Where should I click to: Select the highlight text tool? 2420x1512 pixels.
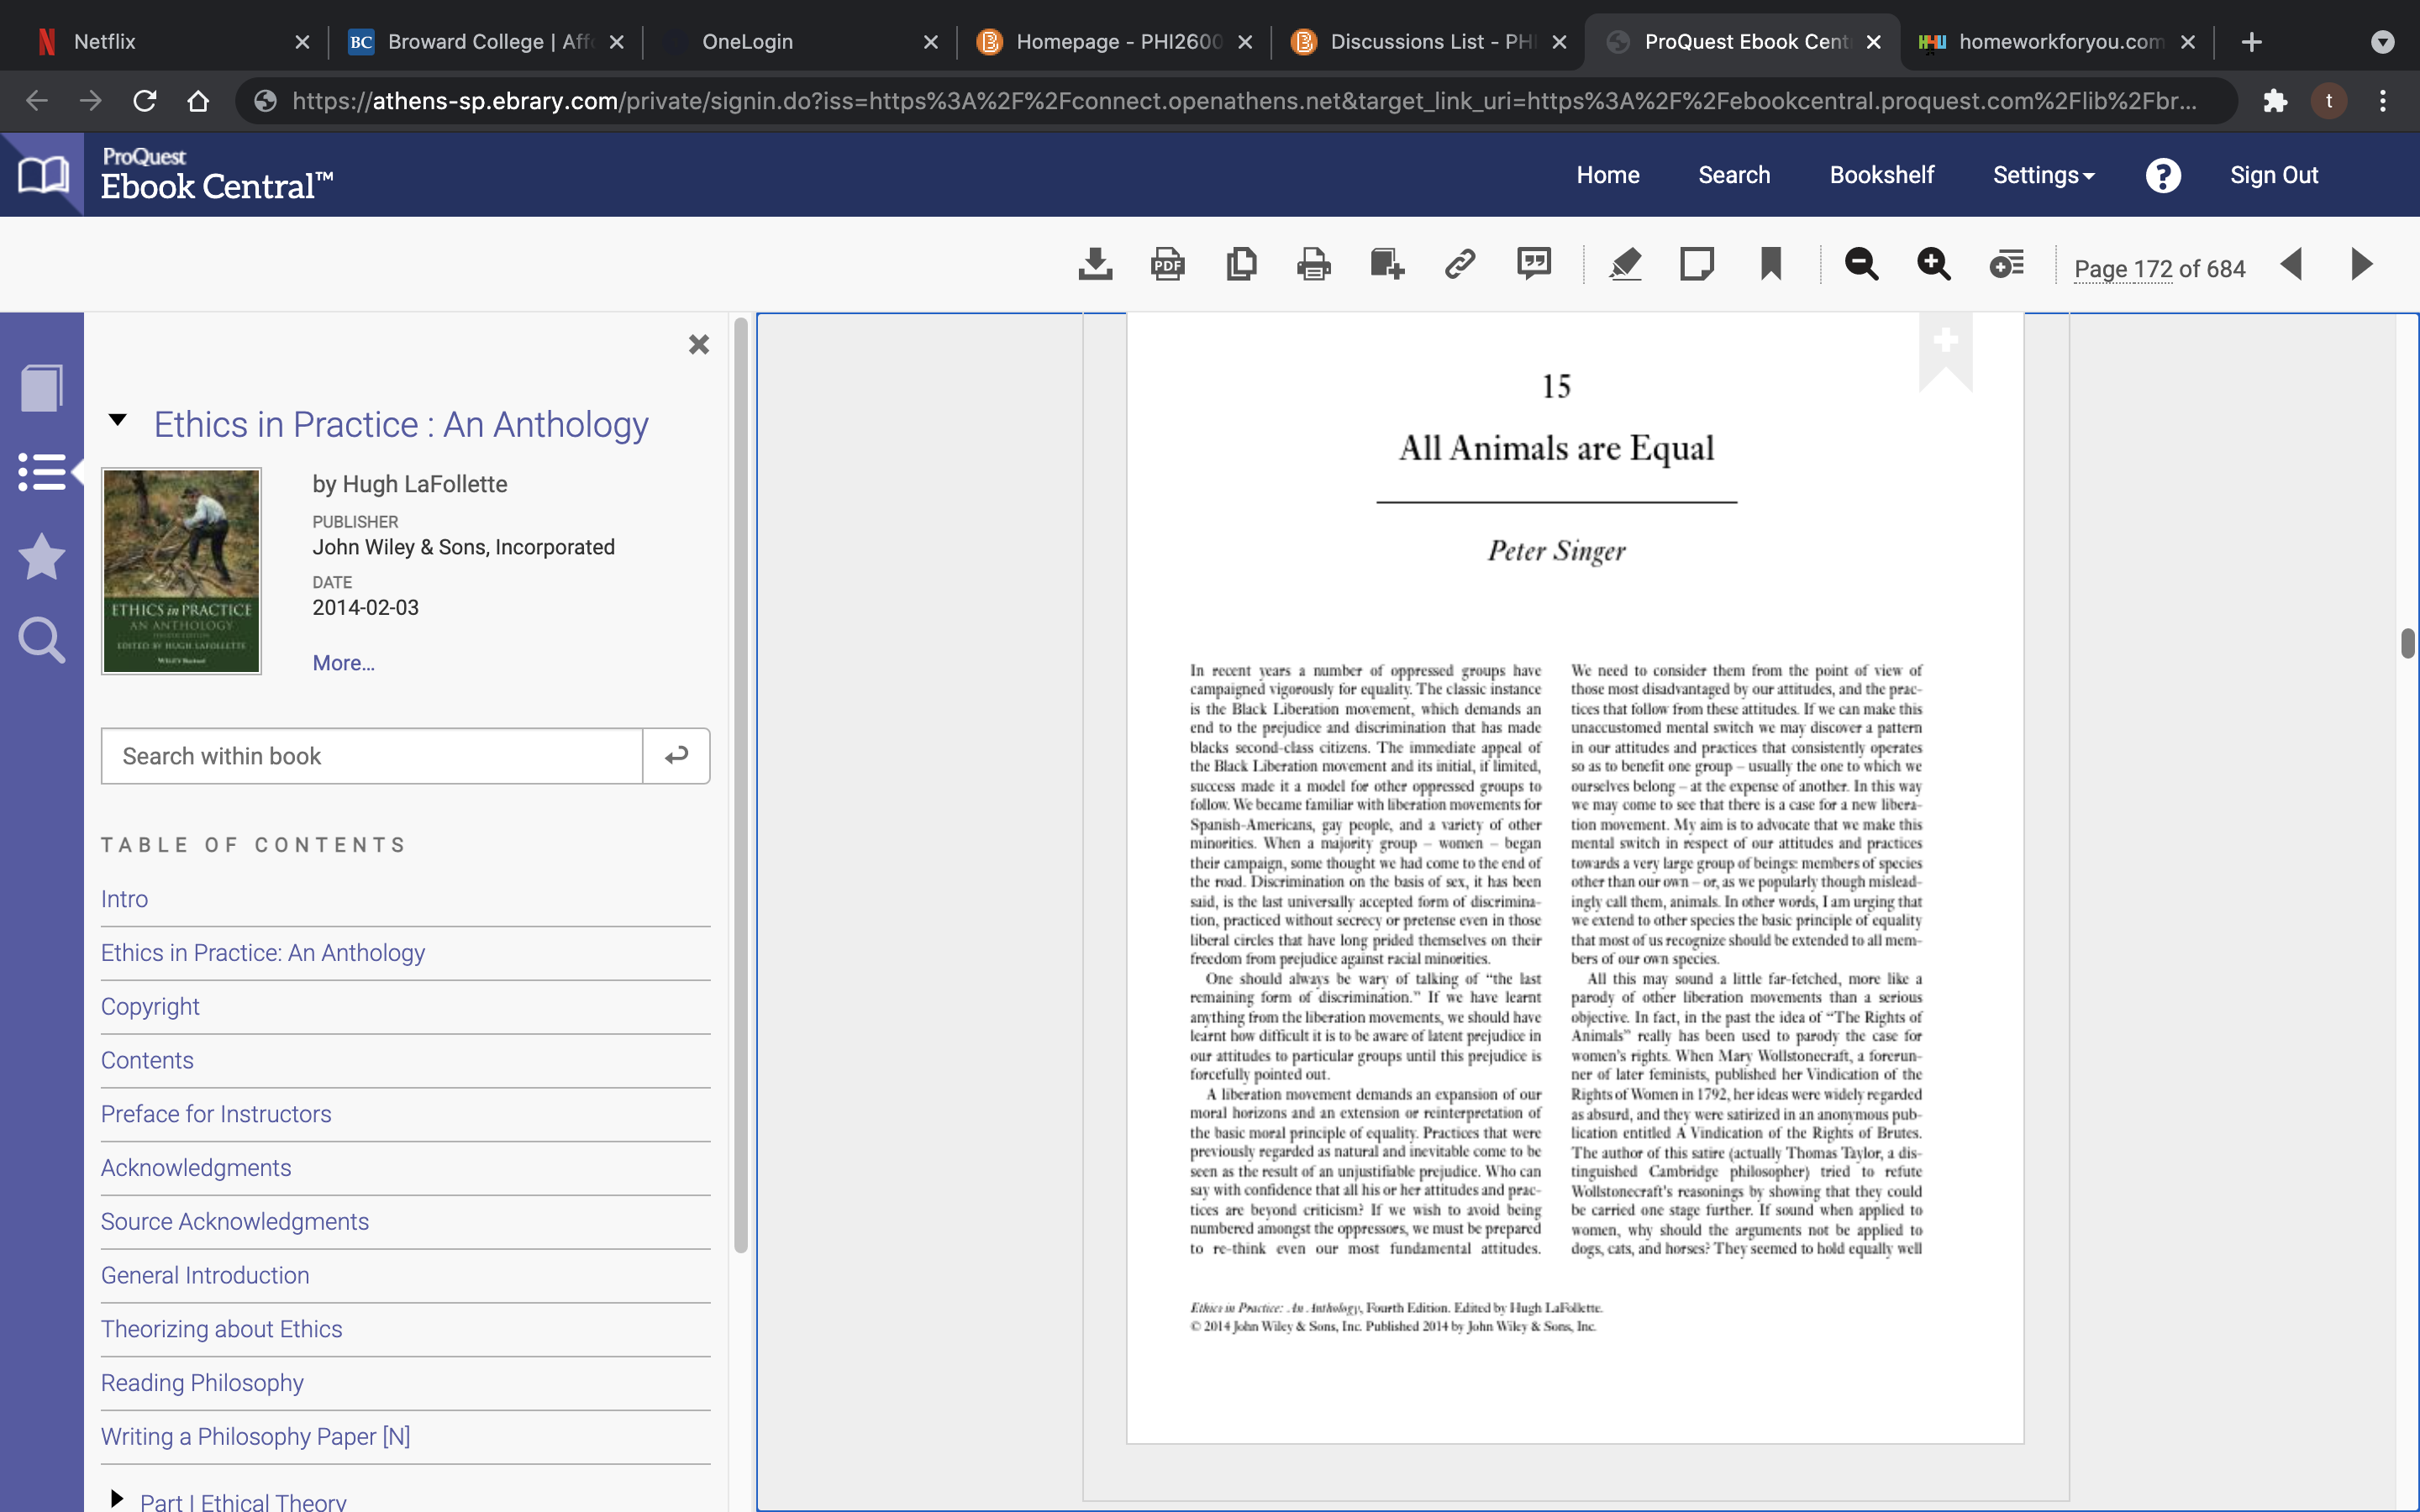click(1625, 265)
